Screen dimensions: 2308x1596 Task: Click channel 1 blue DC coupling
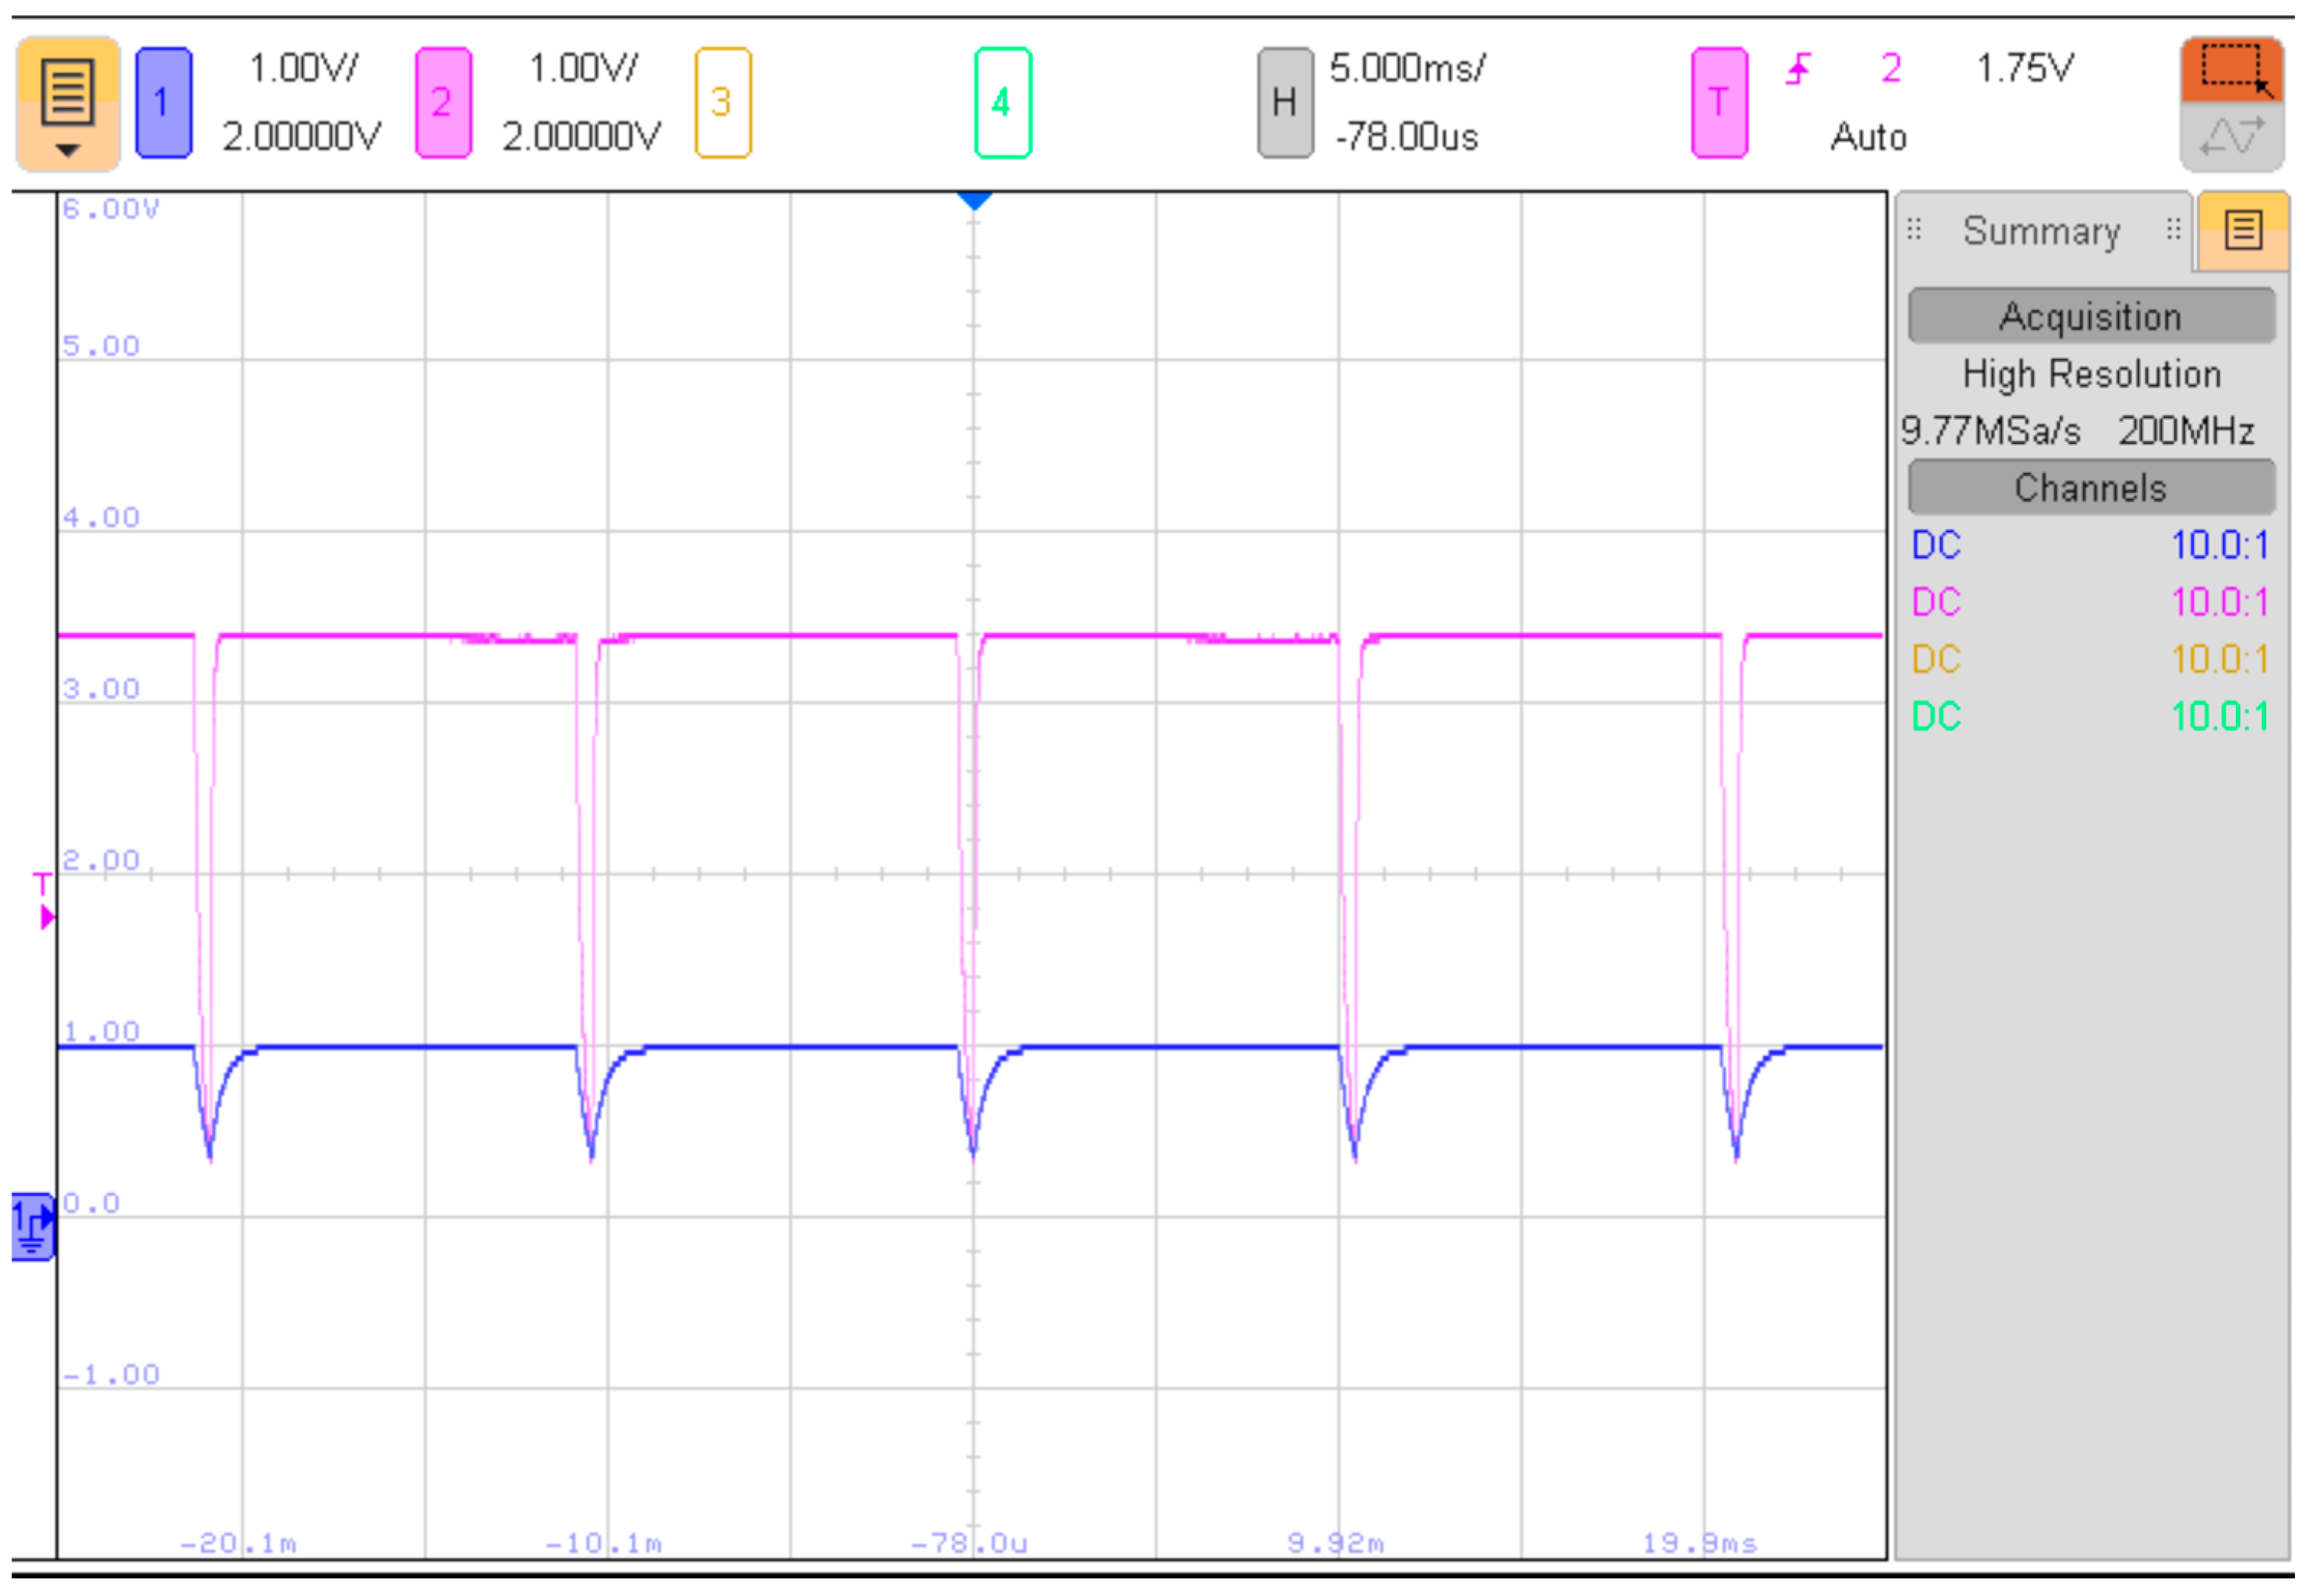(x=1936, y=546)
